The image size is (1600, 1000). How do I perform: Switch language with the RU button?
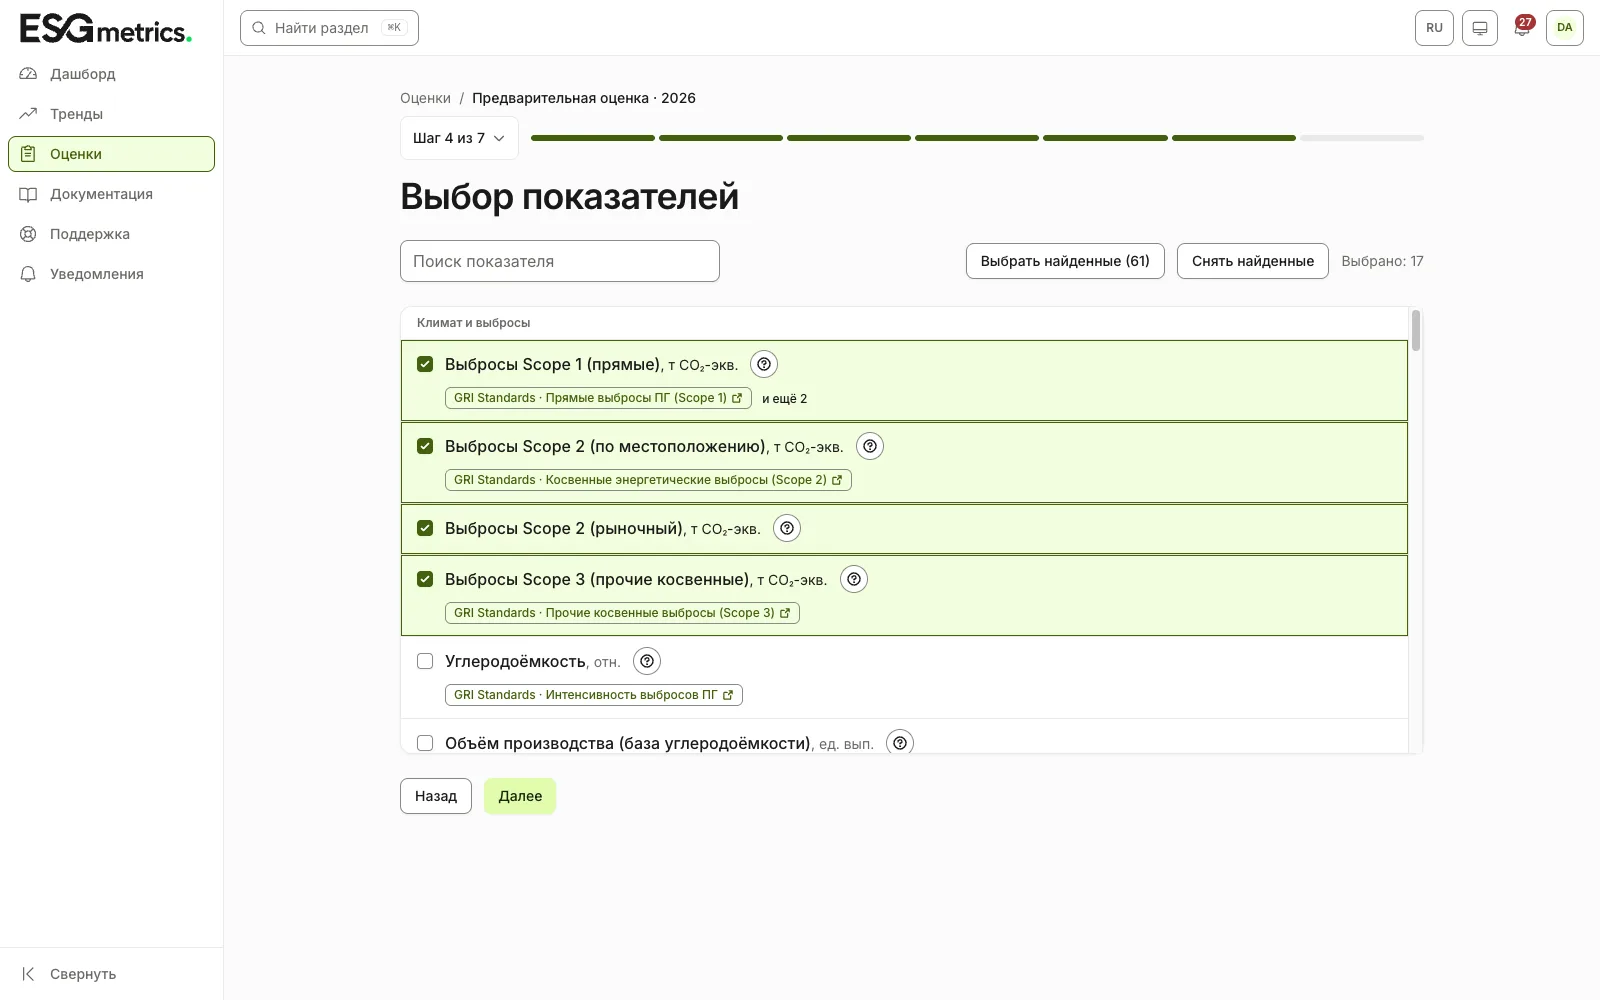pyautogui.click(x=1434, y=28)
